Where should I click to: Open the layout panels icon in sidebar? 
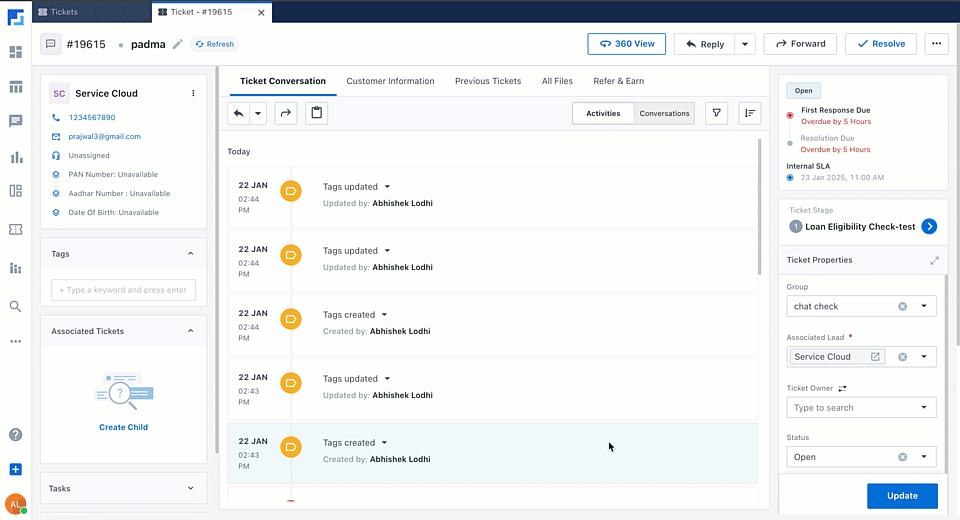click(16, 191)
